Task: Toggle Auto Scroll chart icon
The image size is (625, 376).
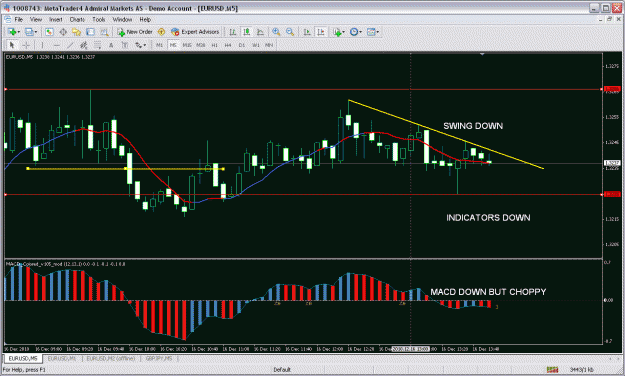Action: click(x=307, y=32)
